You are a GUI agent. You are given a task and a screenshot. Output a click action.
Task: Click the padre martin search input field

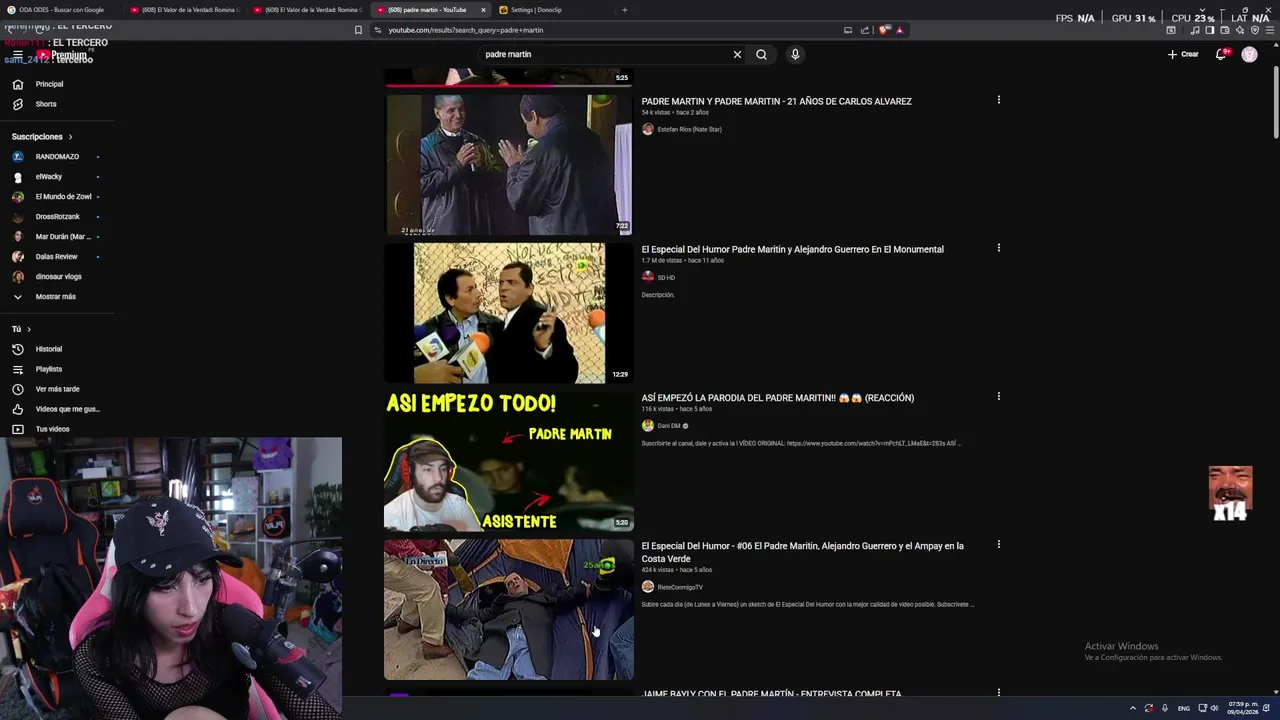pos(605,55)
